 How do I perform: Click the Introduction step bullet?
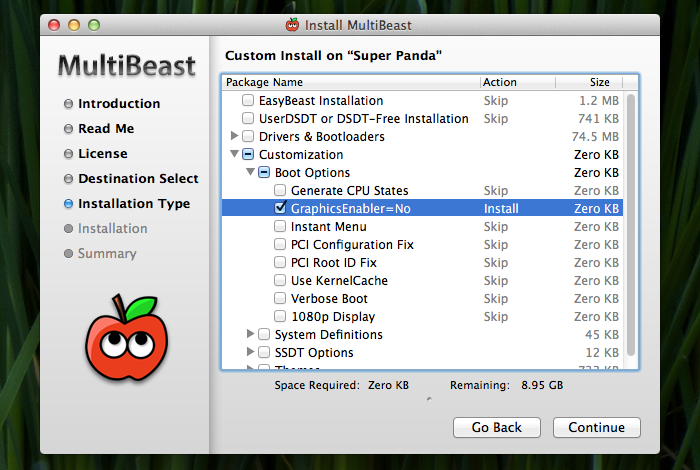pyautogui.click(x=68, y=104)
